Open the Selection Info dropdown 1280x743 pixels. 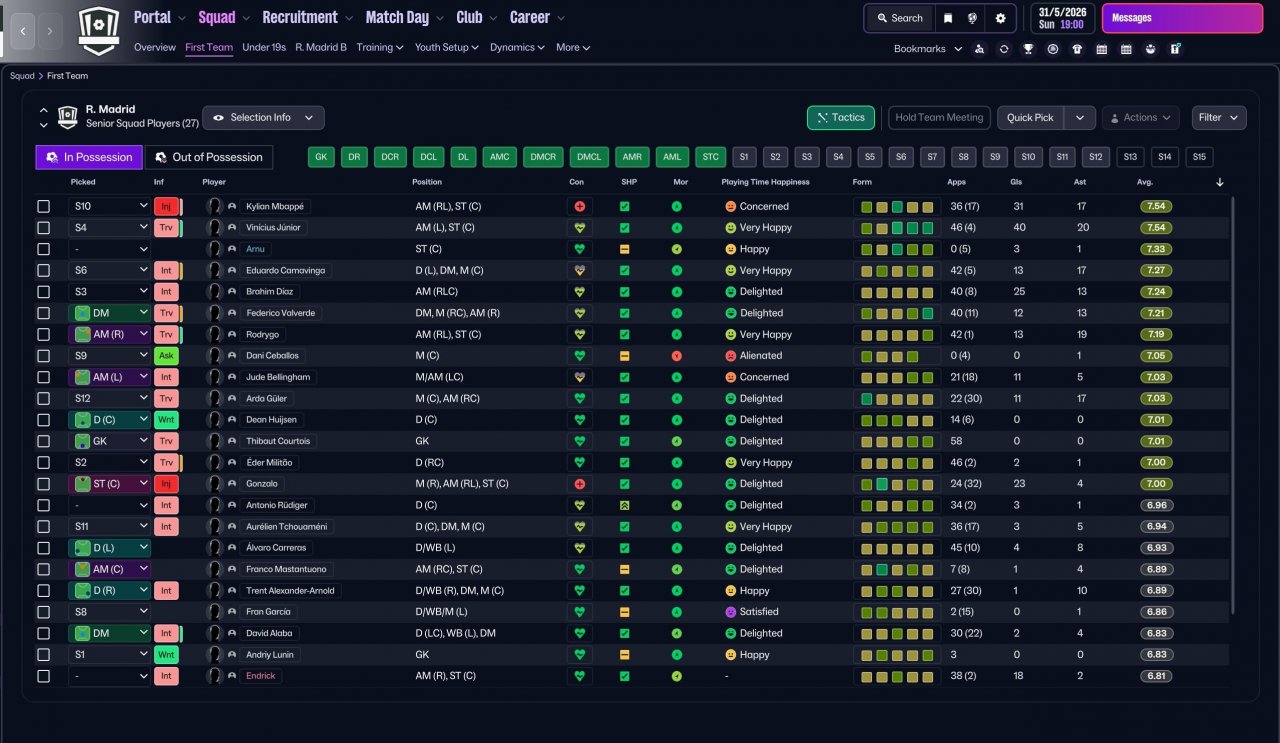[x=263, y=118]
